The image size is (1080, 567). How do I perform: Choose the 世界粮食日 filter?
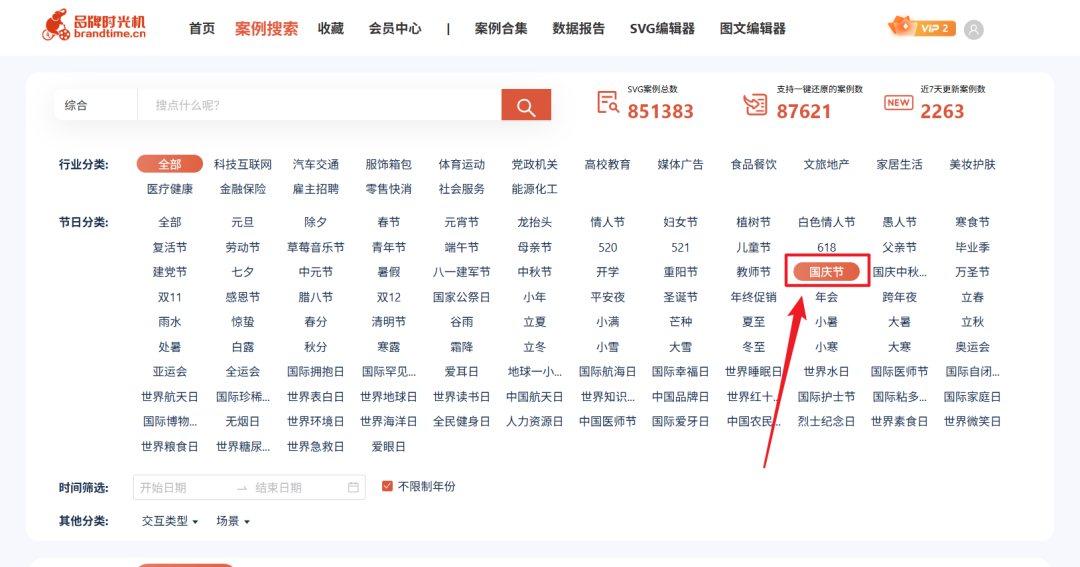click(x=169, y=446)
